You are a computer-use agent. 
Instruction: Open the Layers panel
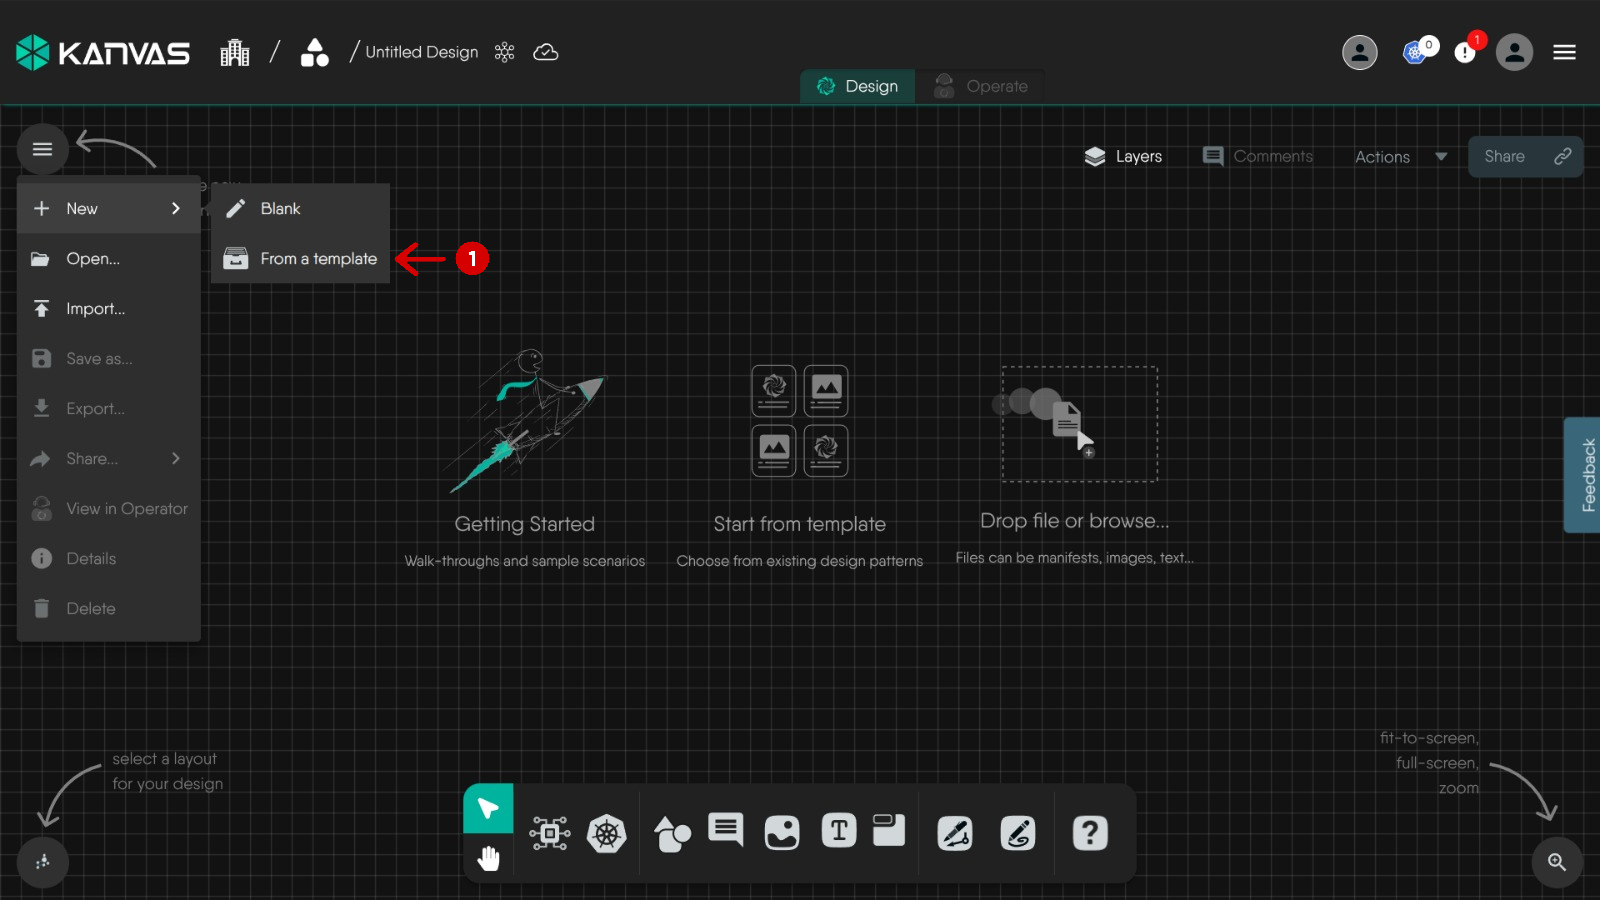click(1123, 156)
